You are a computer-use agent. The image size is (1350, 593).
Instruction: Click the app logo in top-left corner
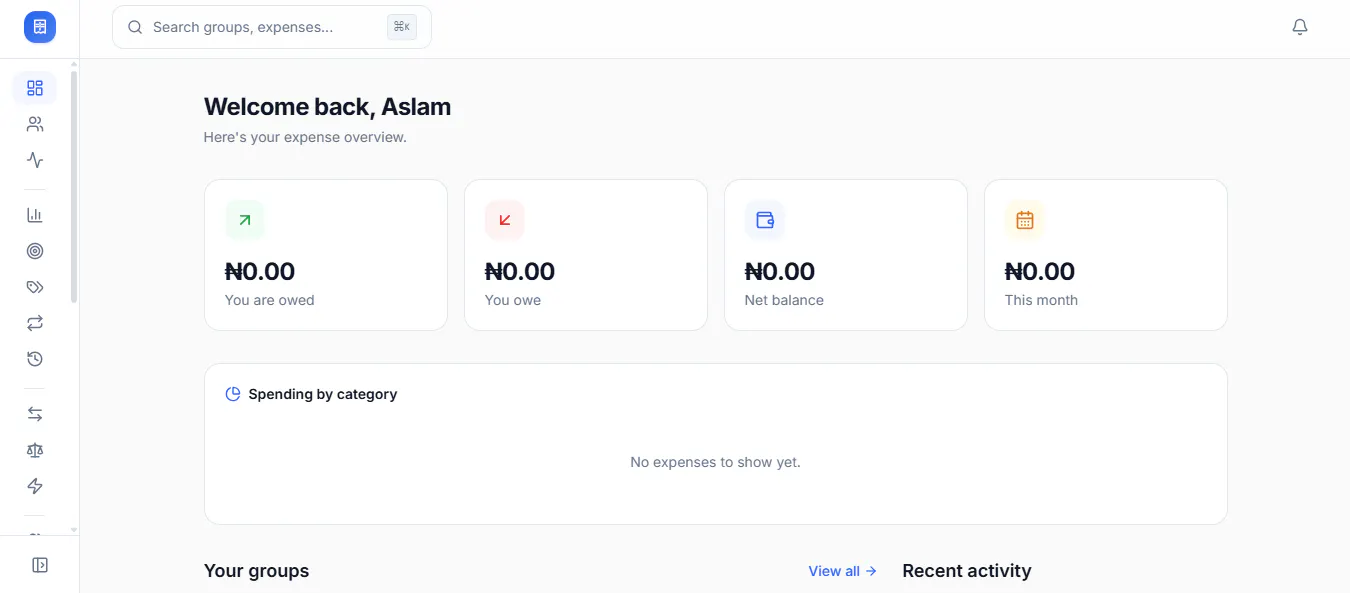pyautogui.click(x=40, y=27)
